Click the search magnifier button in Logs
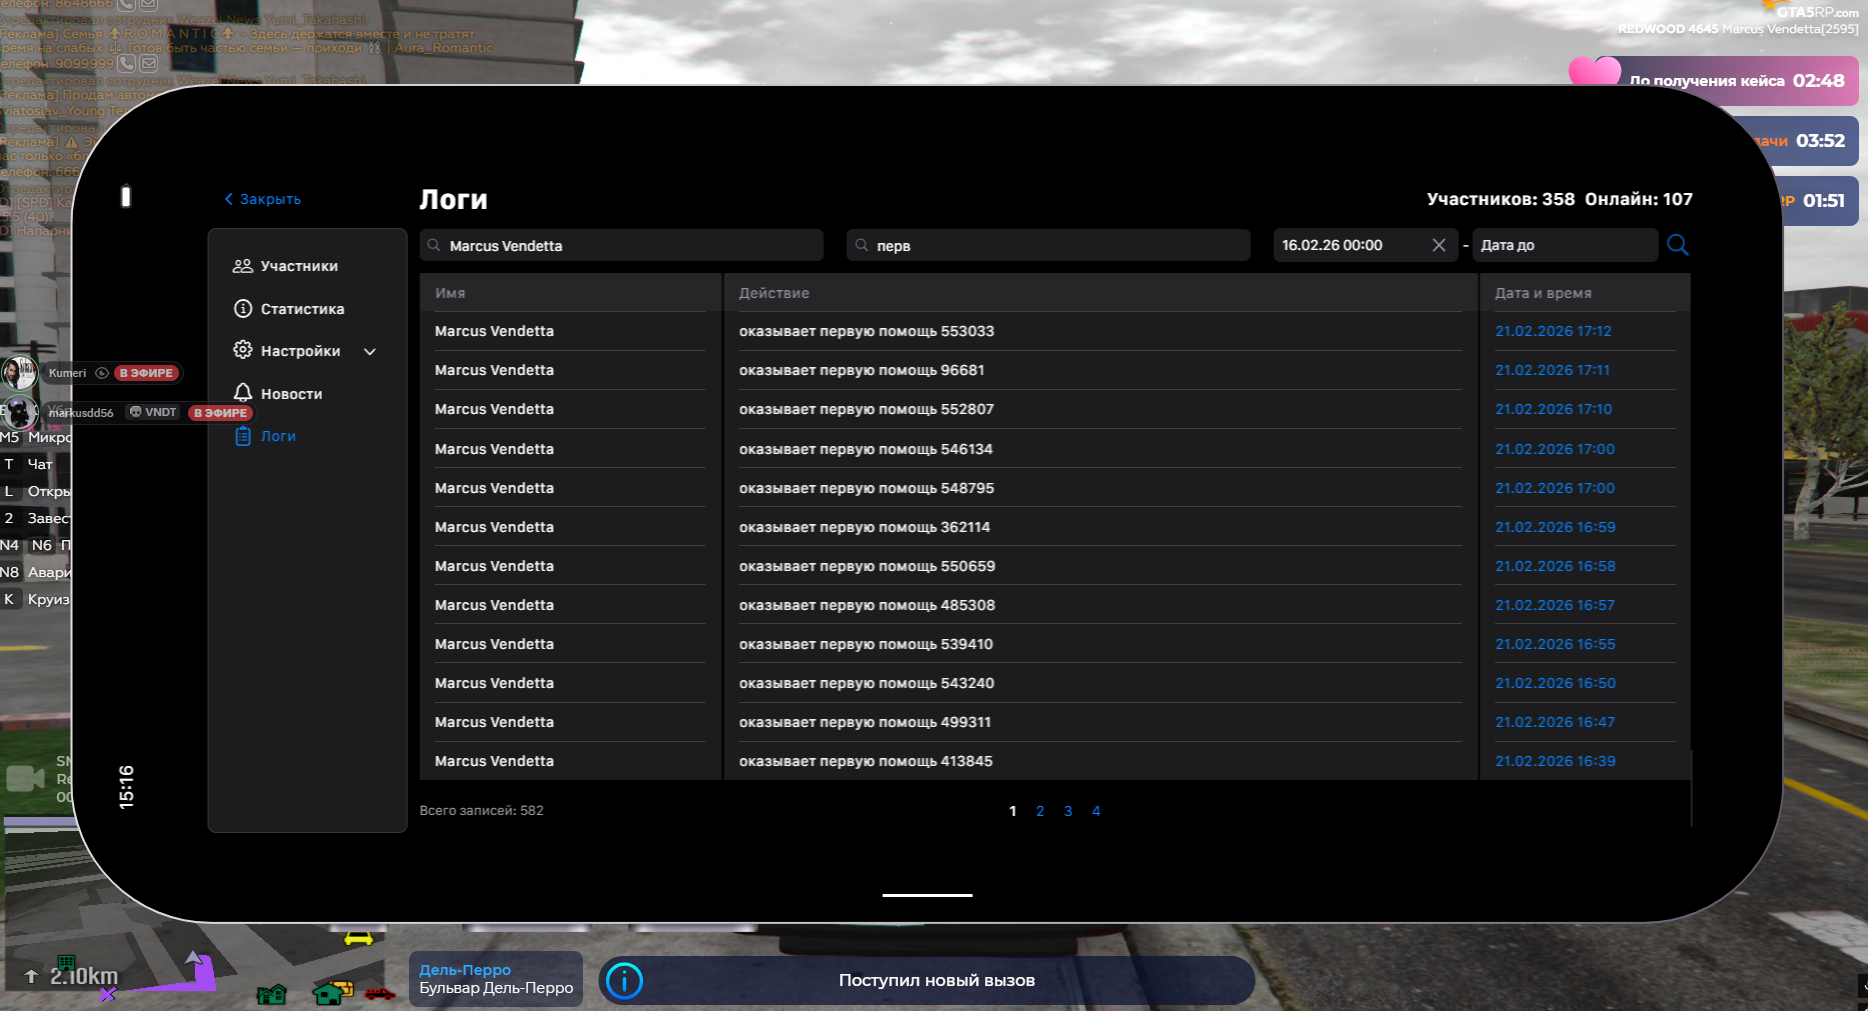The image size is (1868, 1011). tap(1678, 245)
